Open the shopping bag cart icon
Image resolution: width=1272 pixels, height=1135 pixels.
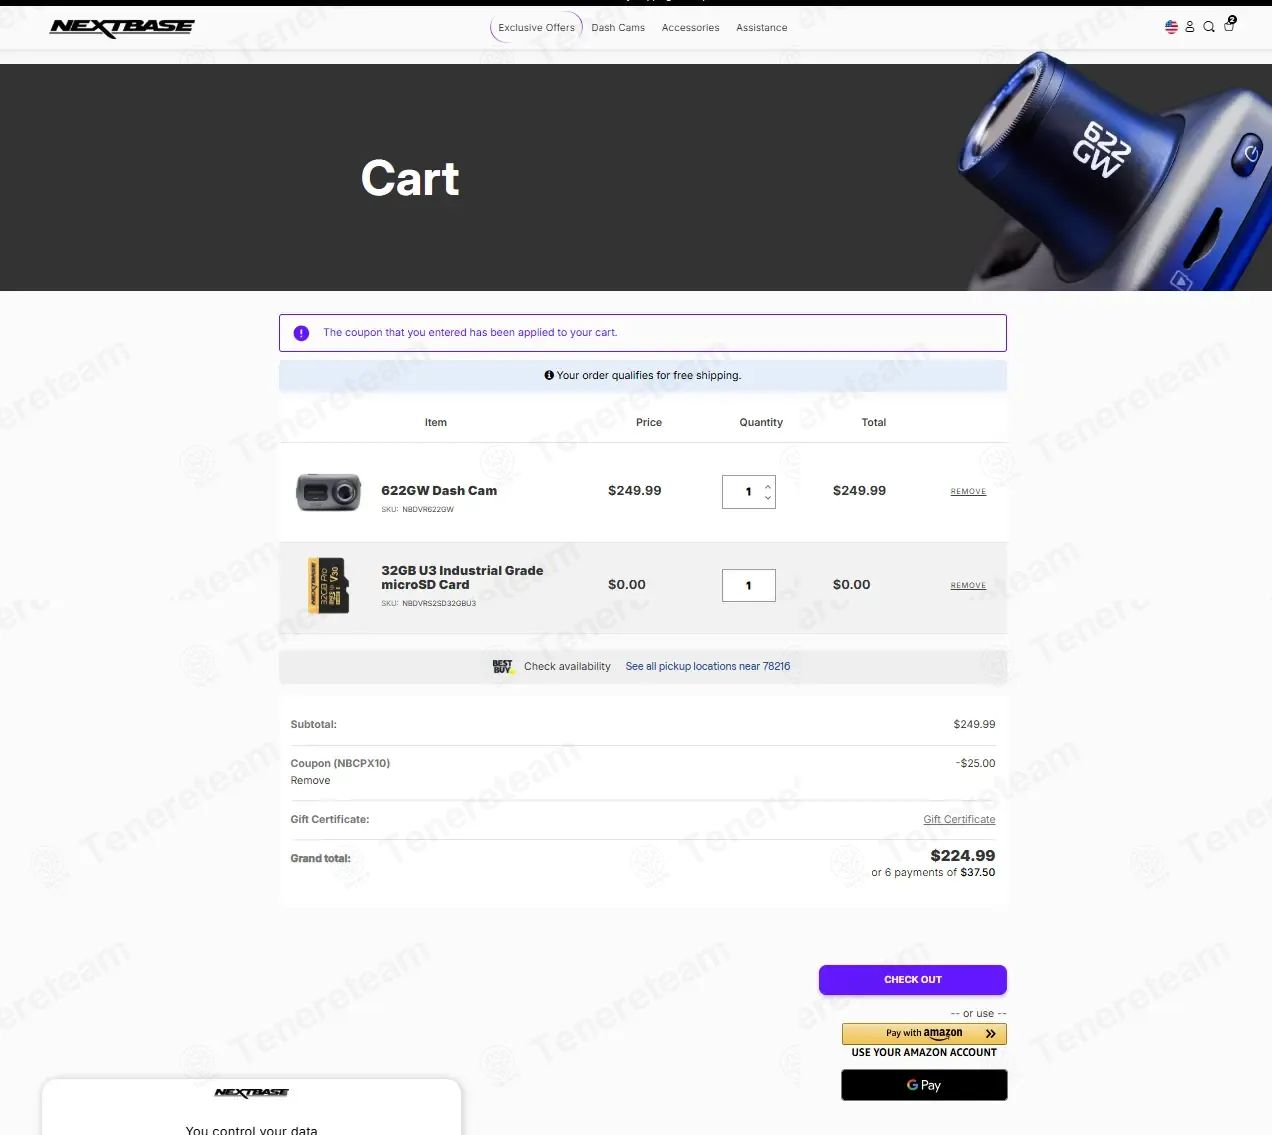1229,25
